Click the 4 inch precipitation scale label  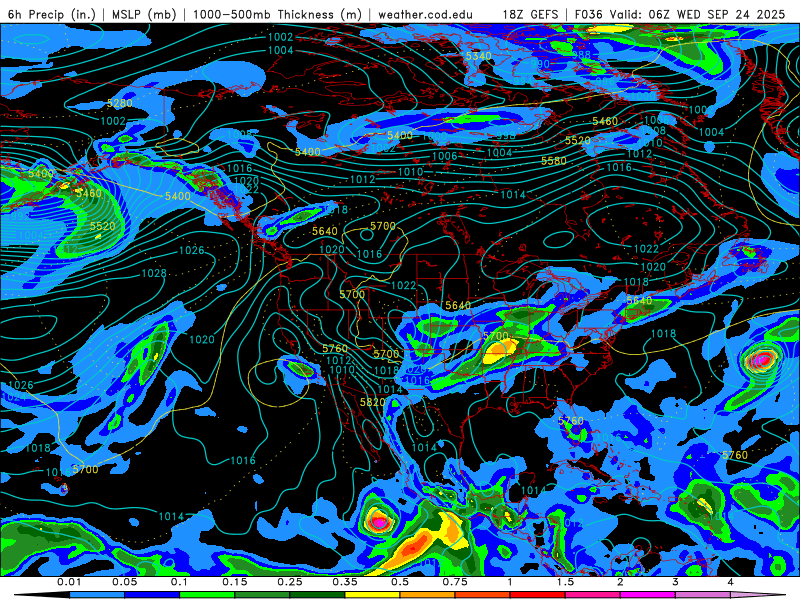730,582
